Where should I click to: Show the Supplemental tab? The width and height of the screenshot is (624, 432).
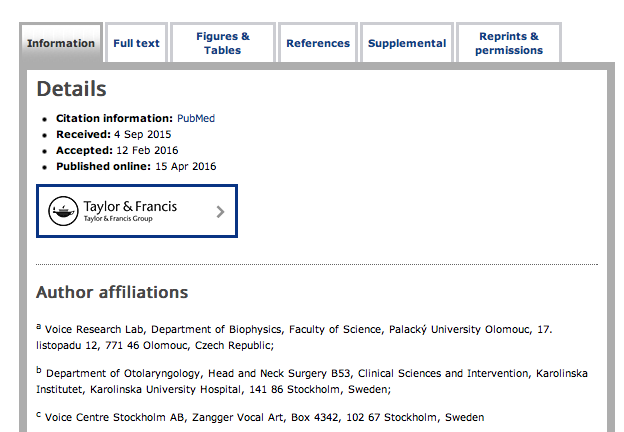pyautogui.click(x=407, y=44)
